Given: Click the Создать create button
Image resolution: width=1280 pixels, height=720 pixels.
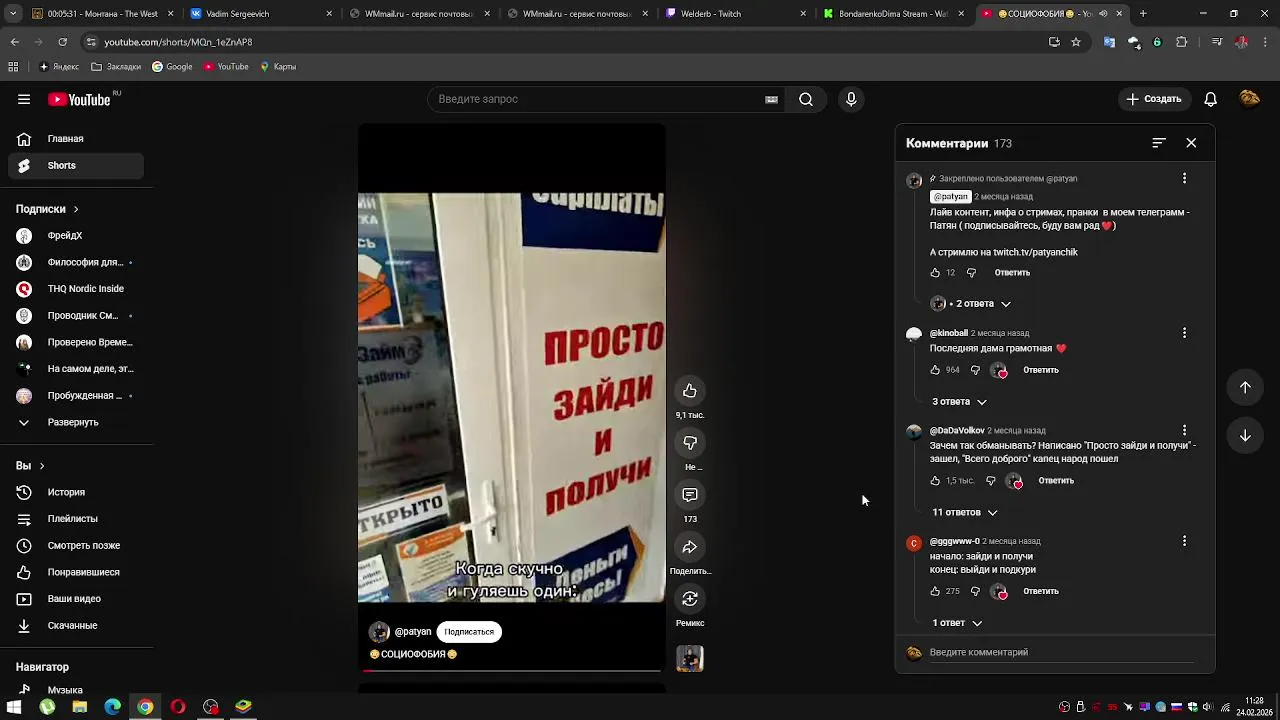Looking at the screenshot, I should coord(1154,99).
